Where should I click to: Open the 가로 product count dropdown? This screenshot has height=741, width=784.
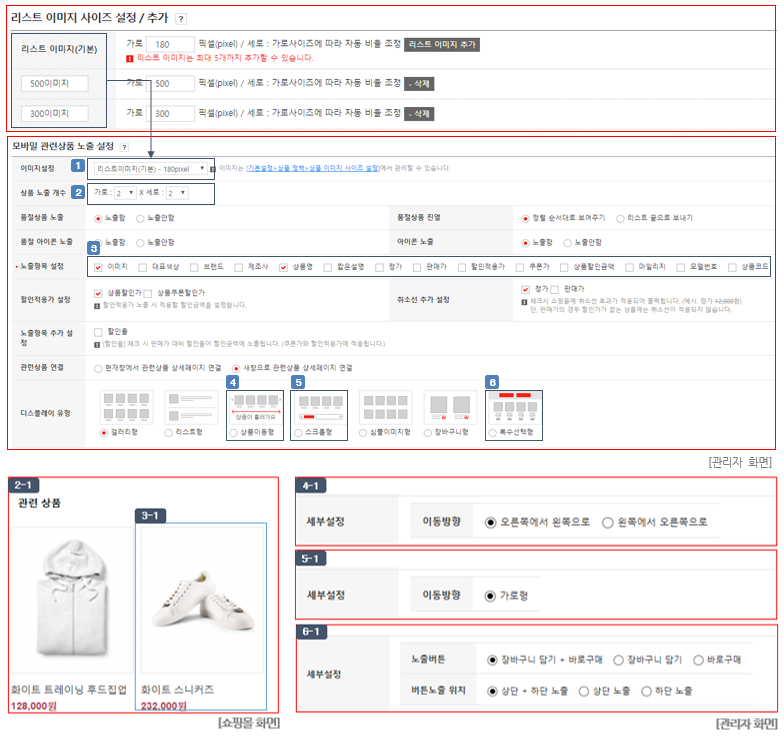click(125, 192)
